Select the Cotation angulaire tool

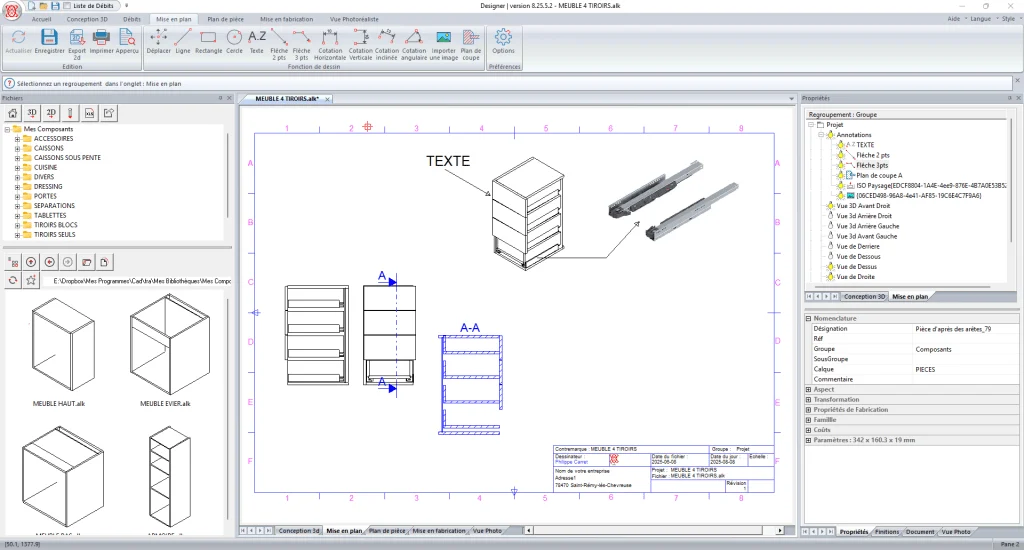(x=413, y=44)
